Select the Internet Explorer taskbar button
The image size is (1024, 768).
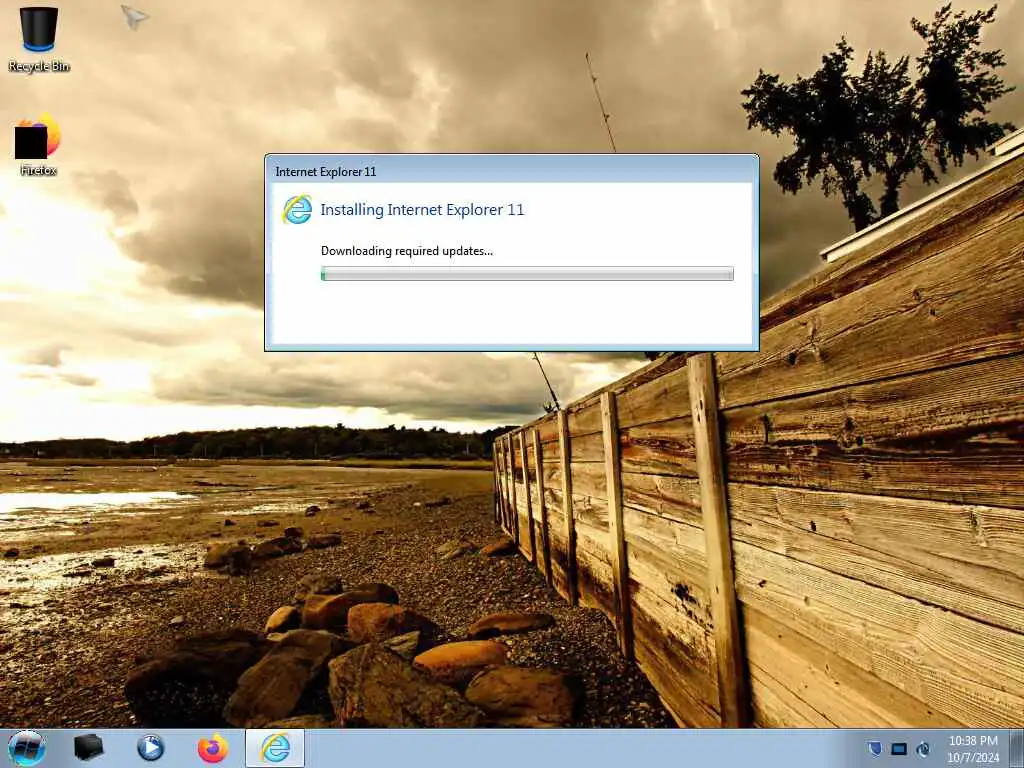point(275,748)
